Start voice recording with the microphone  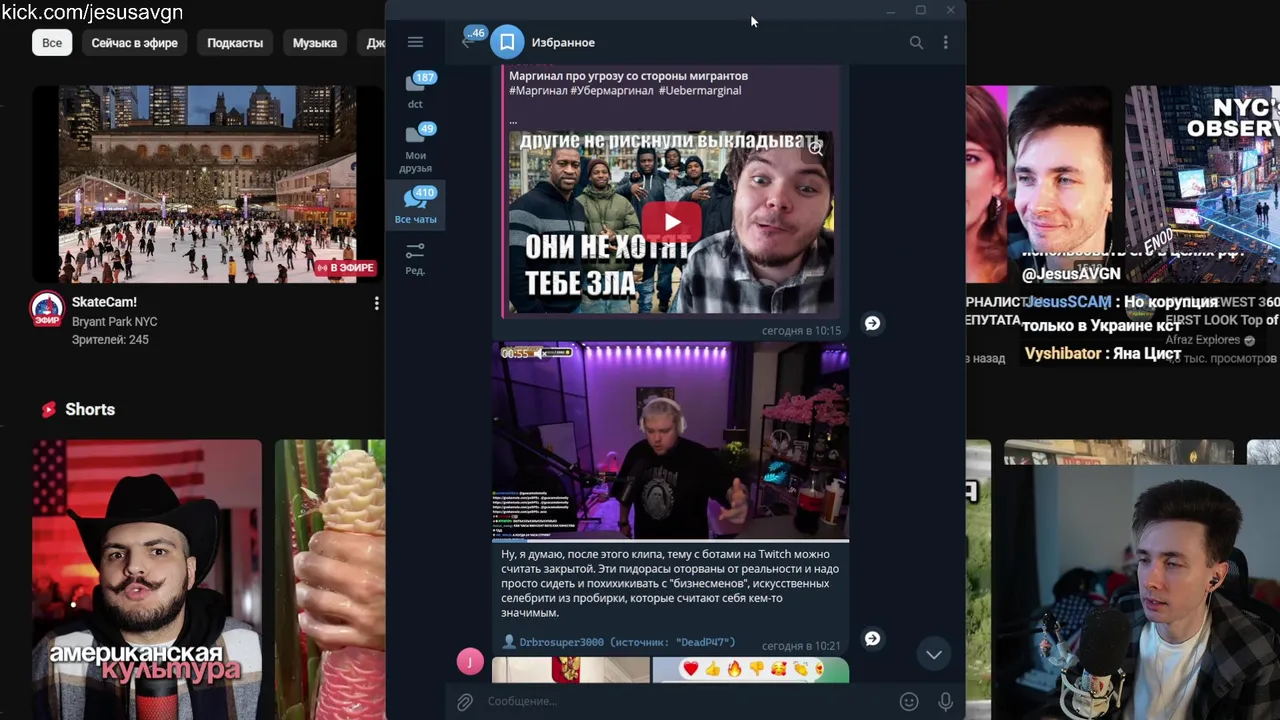tap(945, 701)
